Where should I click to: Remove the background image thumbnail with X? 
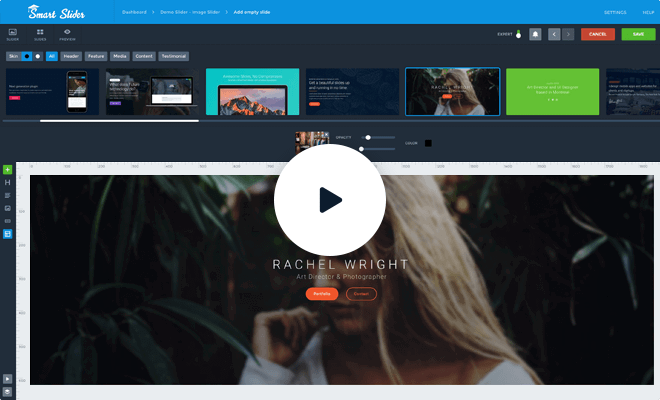[x=326, y=134]
